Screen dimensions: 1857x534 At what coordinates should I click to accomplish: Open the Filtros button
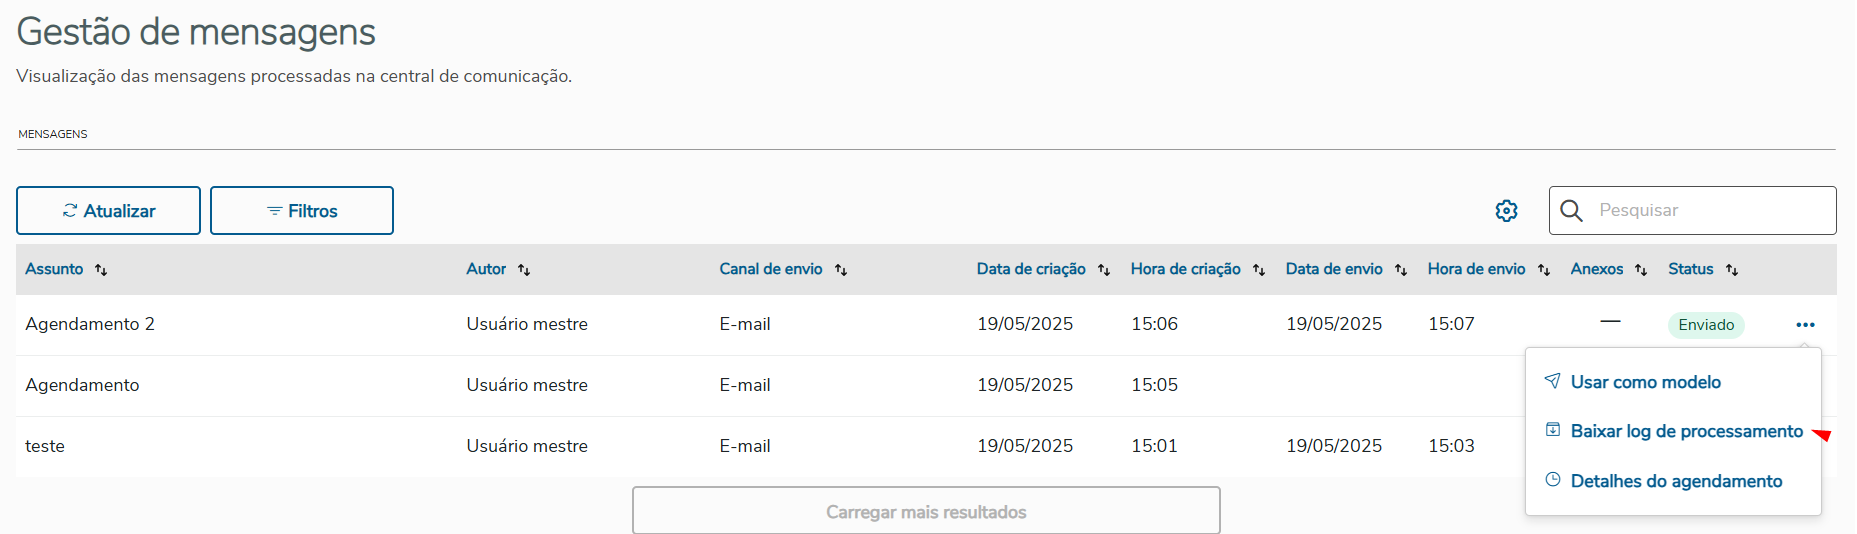(x=302, y=211)
